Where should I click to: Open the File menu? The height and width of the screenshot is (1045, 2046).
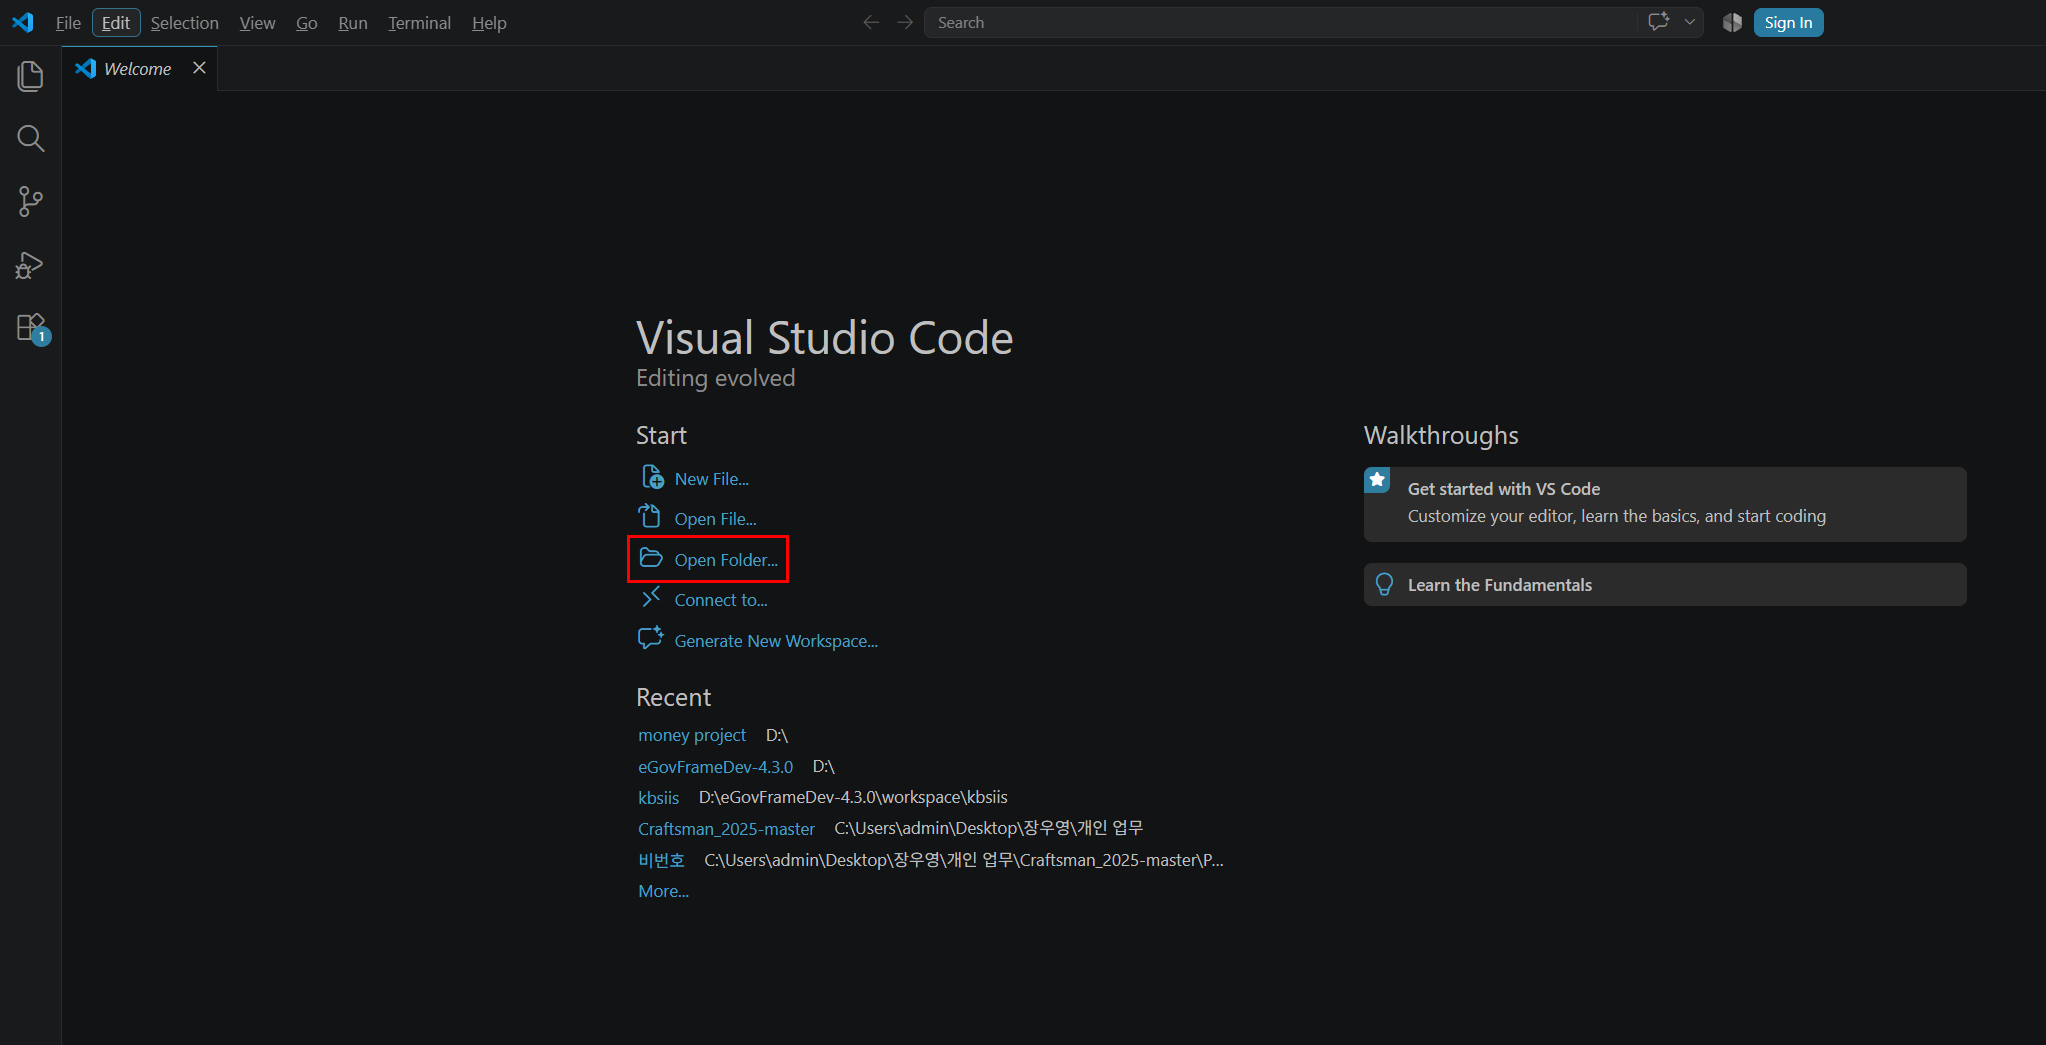coord(68,23)
